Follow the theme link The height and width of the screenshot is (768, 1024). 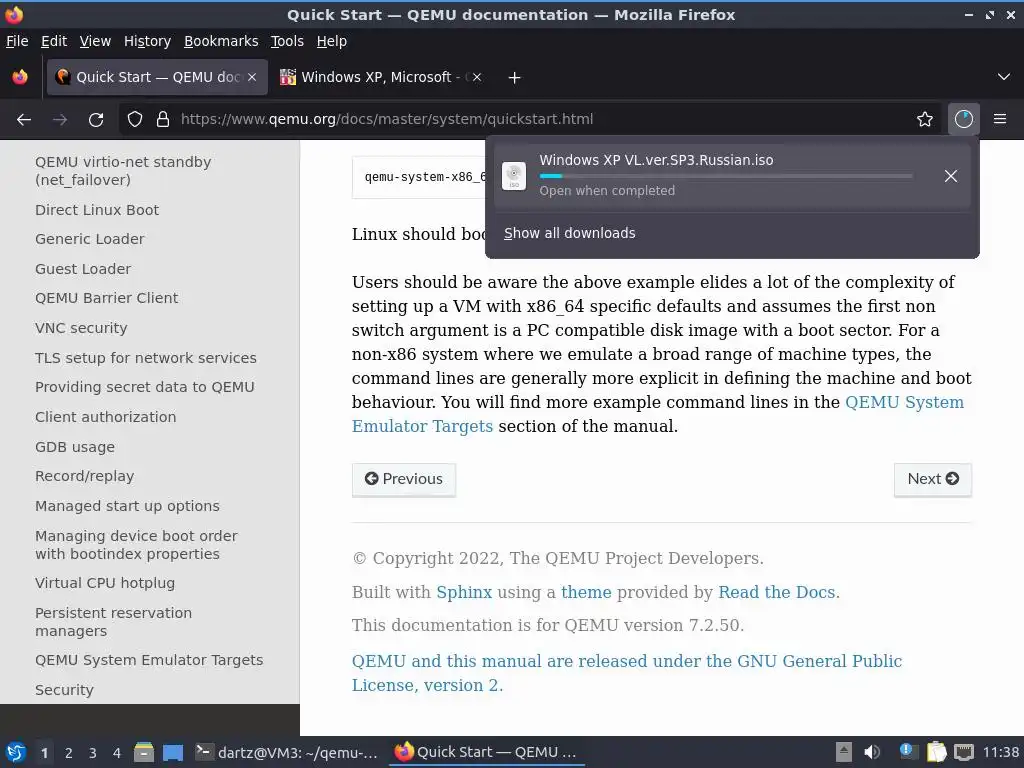(x=586, y=592)
